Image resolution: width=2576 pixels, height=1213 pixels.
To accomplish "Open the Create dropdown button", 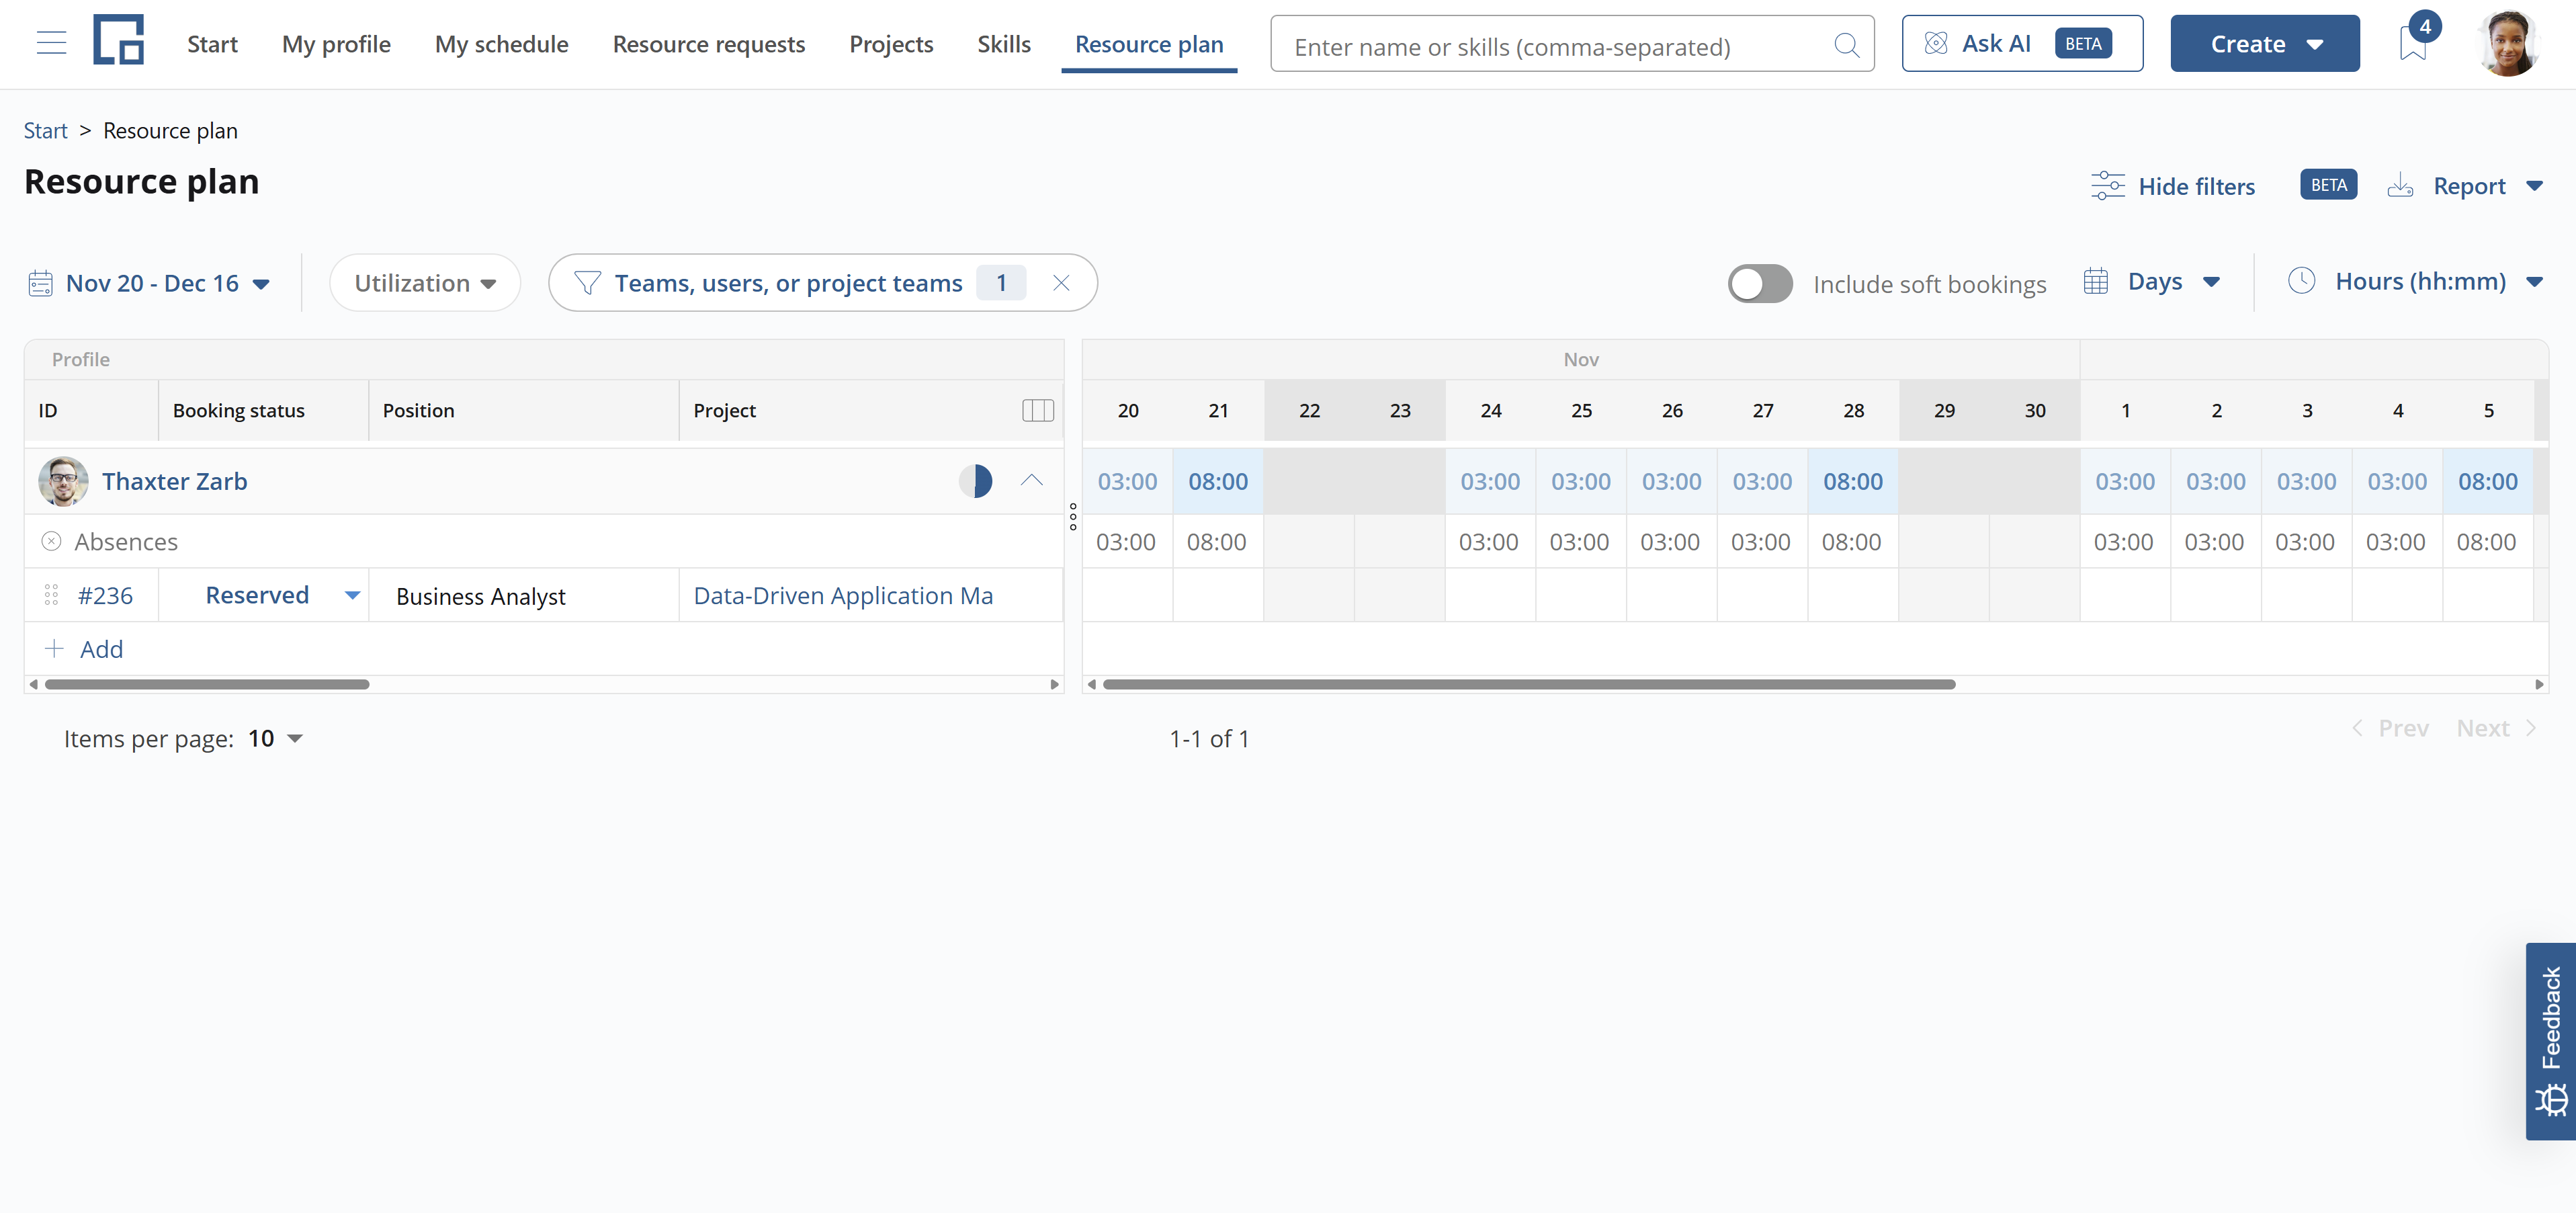I will pyautogui.click(x=2265, y=43).
